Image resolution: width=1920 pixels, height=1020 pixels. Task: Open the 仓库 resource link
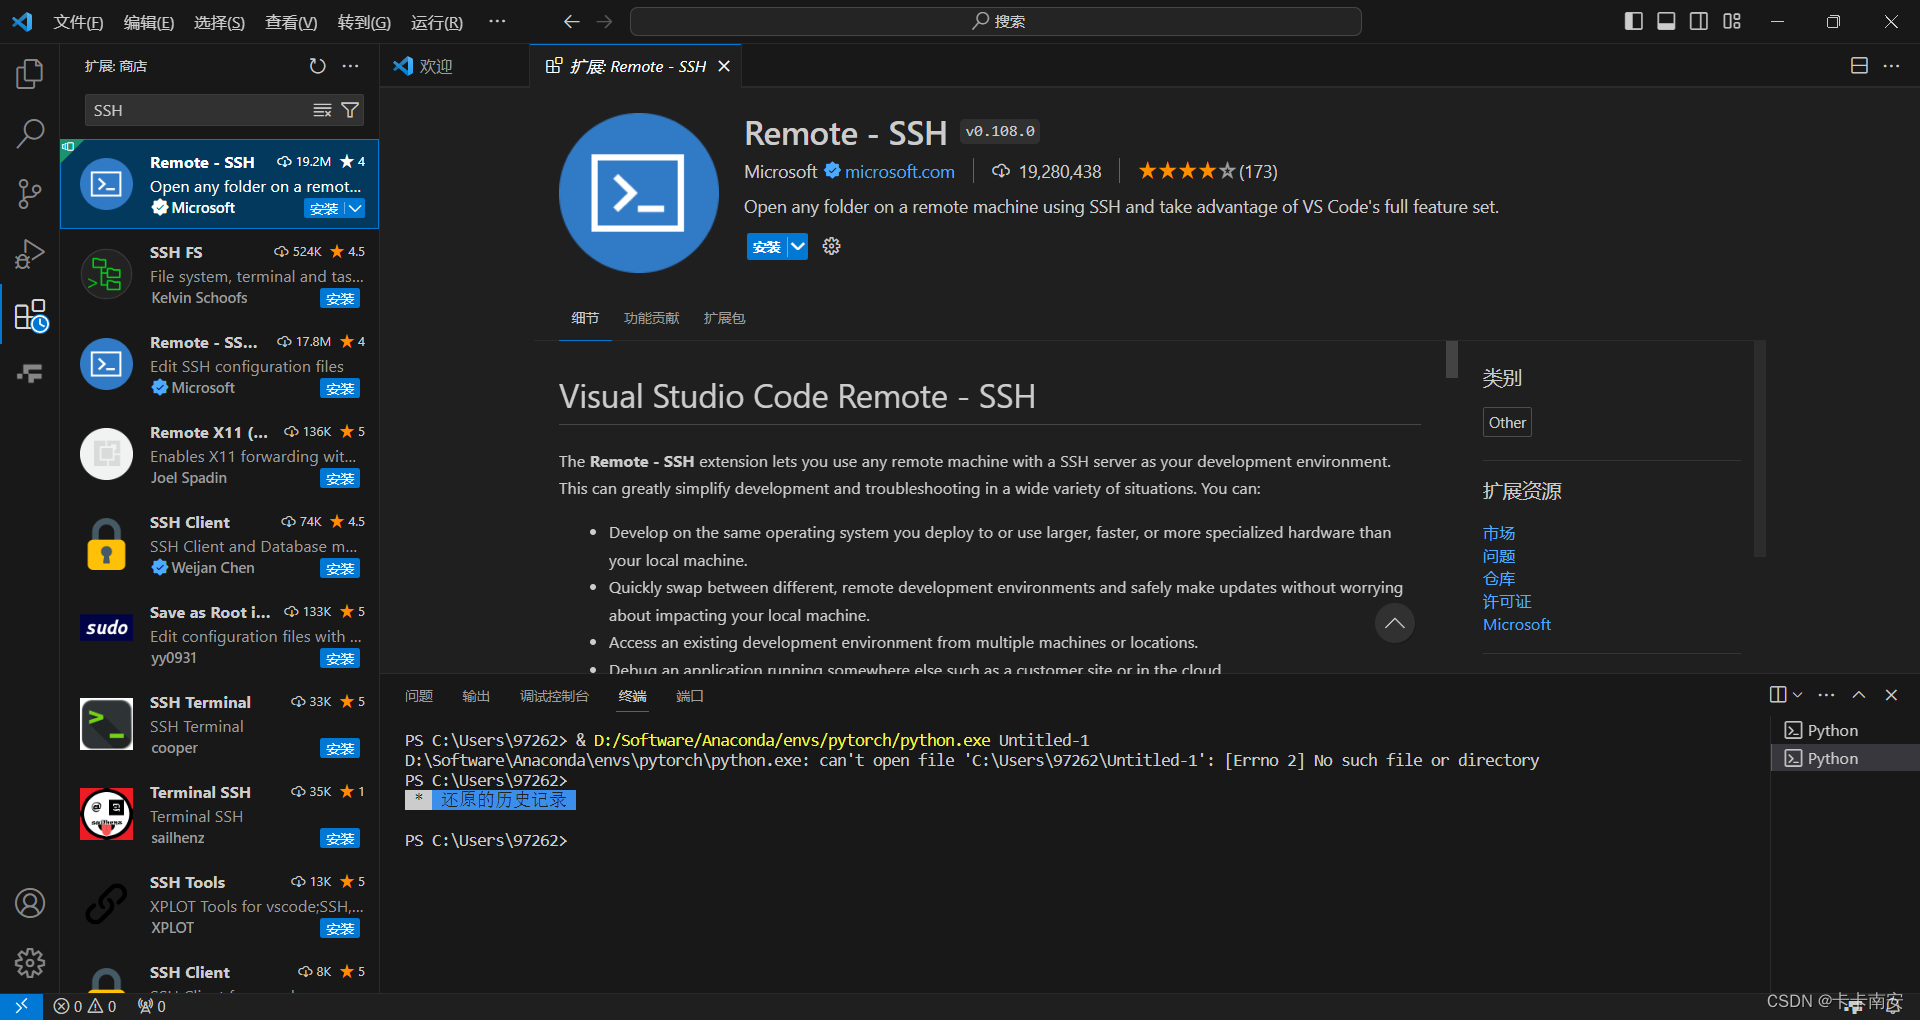[1499, 578]
